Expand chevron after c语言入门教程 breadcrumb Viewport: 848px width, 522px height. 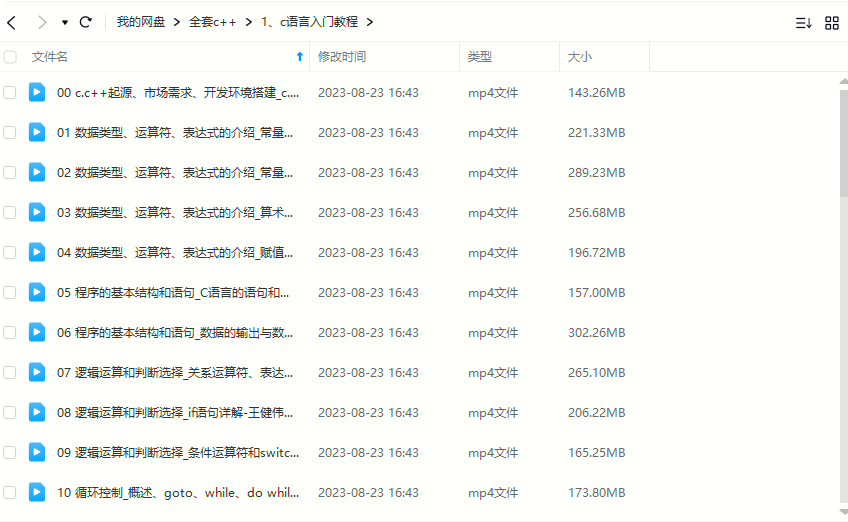tap(370, 22)
